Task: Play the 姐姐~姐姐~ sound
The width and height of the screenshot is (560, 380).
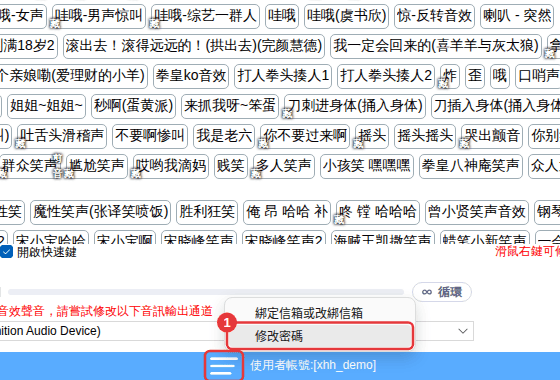Action: point(46,106)
